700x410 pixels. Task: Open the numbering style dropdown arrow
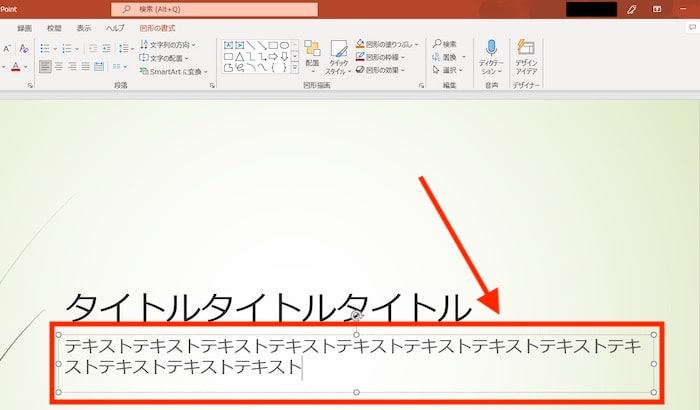77,49
